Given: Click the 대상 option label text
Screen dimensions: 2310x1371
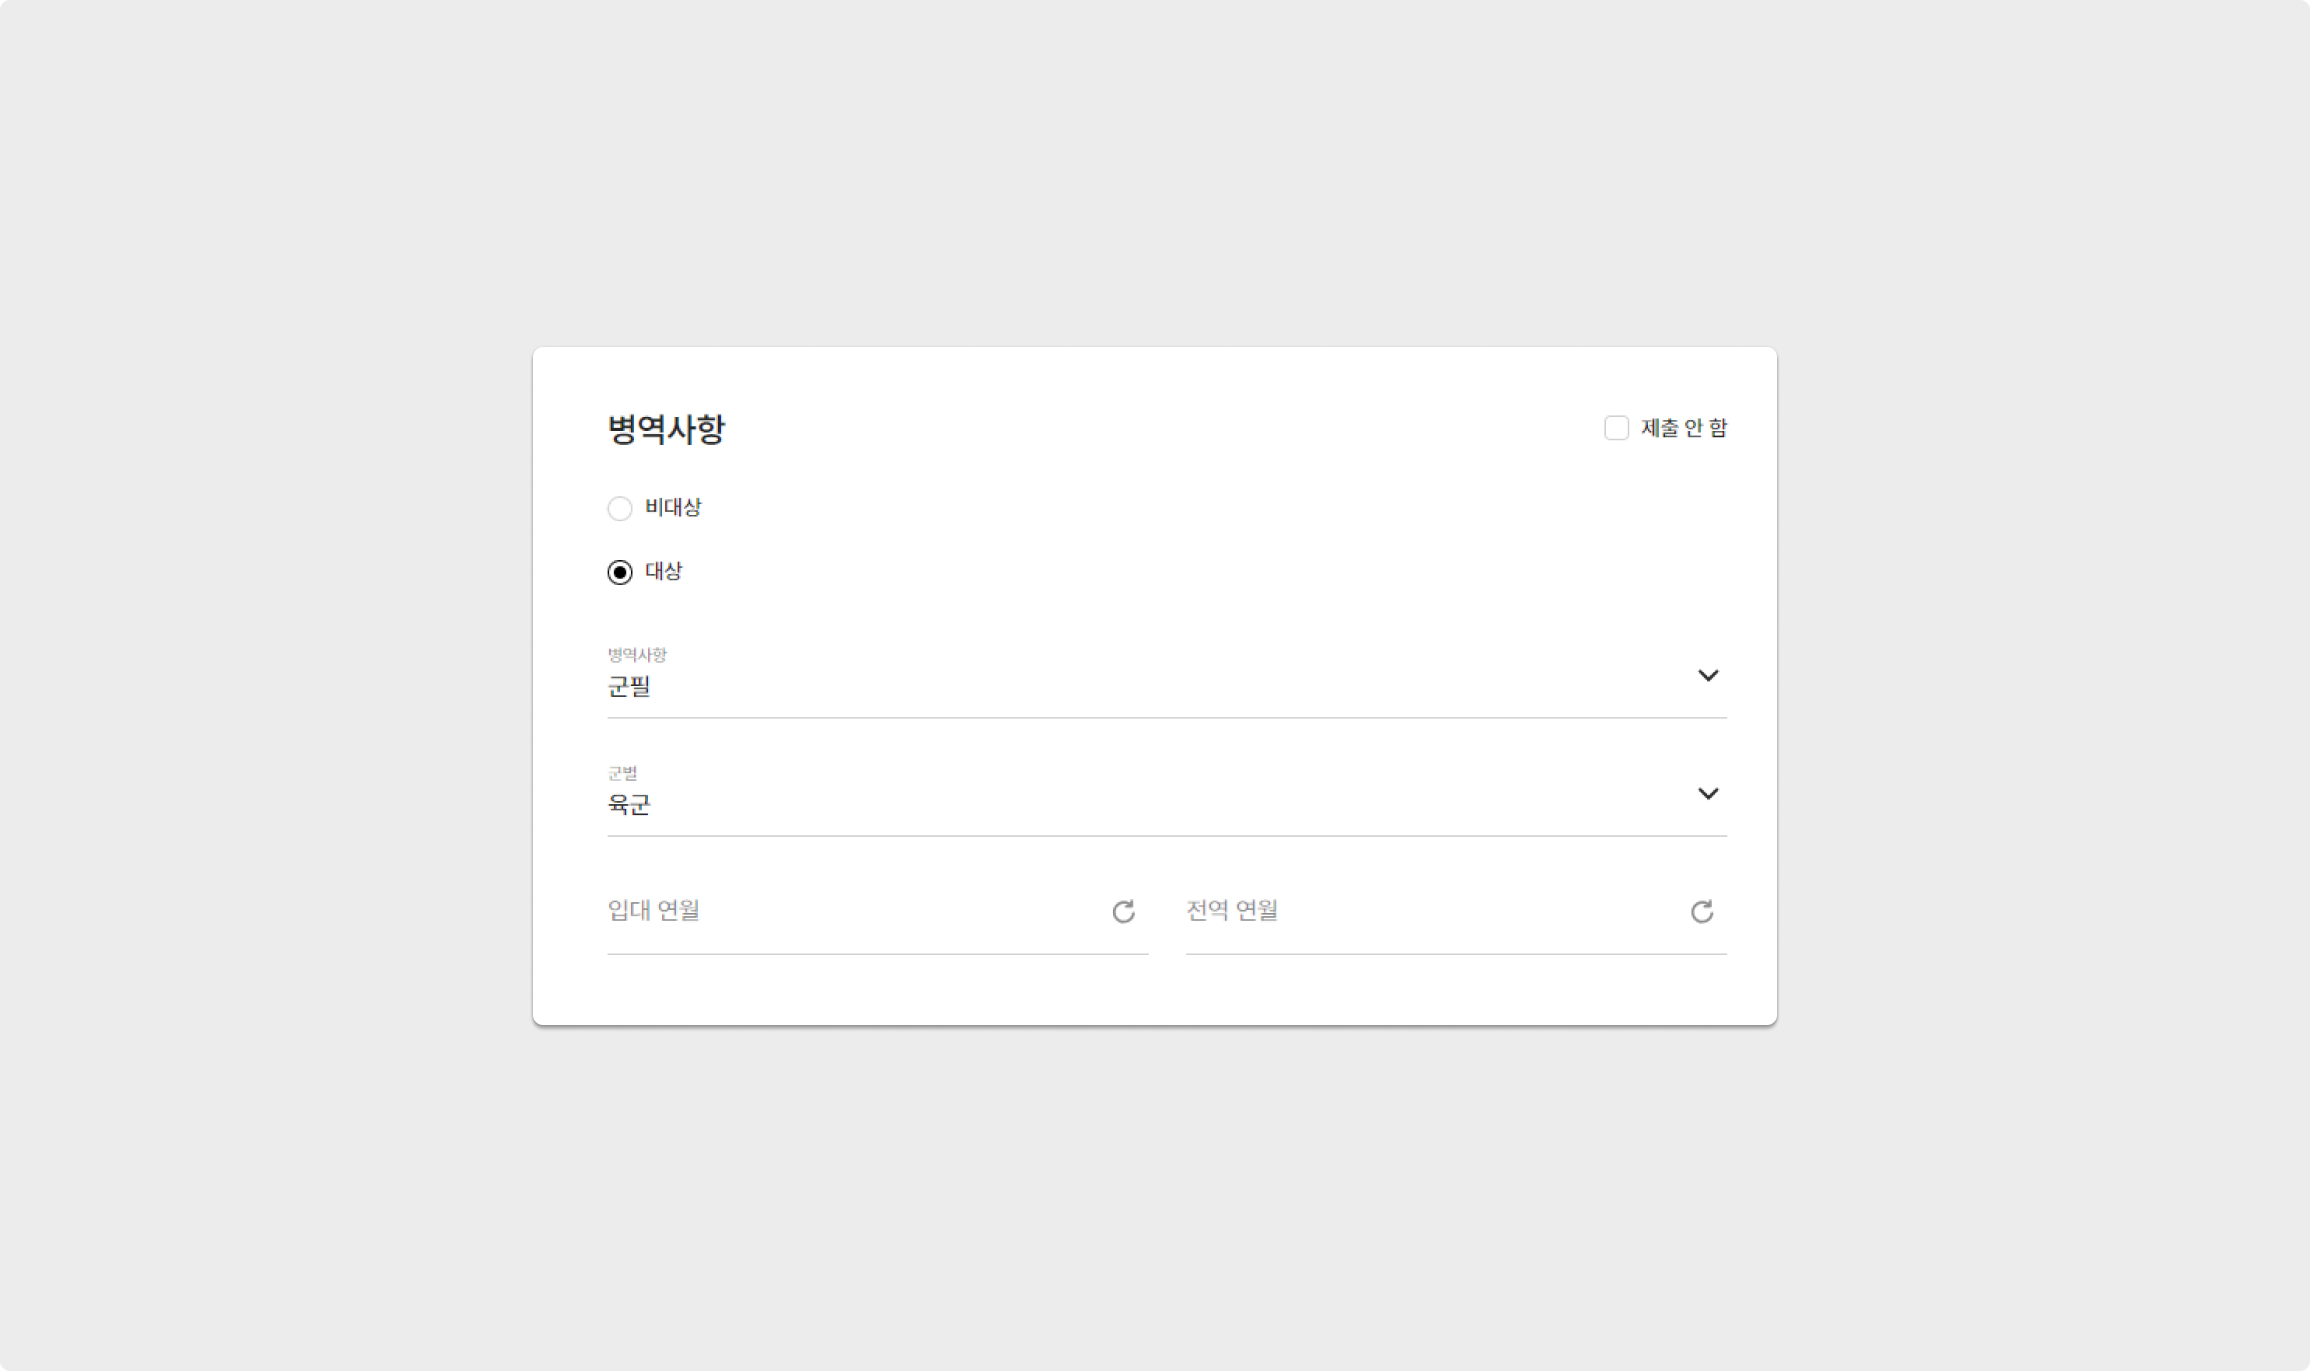Looking at the screenshot, I should 663,572.
